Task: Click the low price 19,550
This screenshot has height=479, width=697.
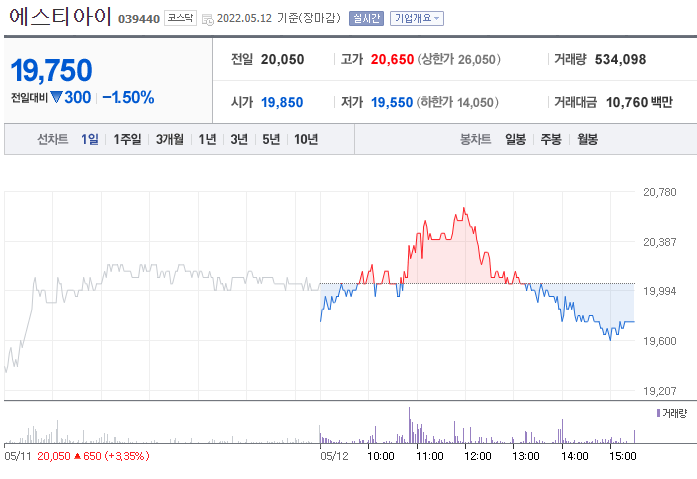Action: (392, 103)
